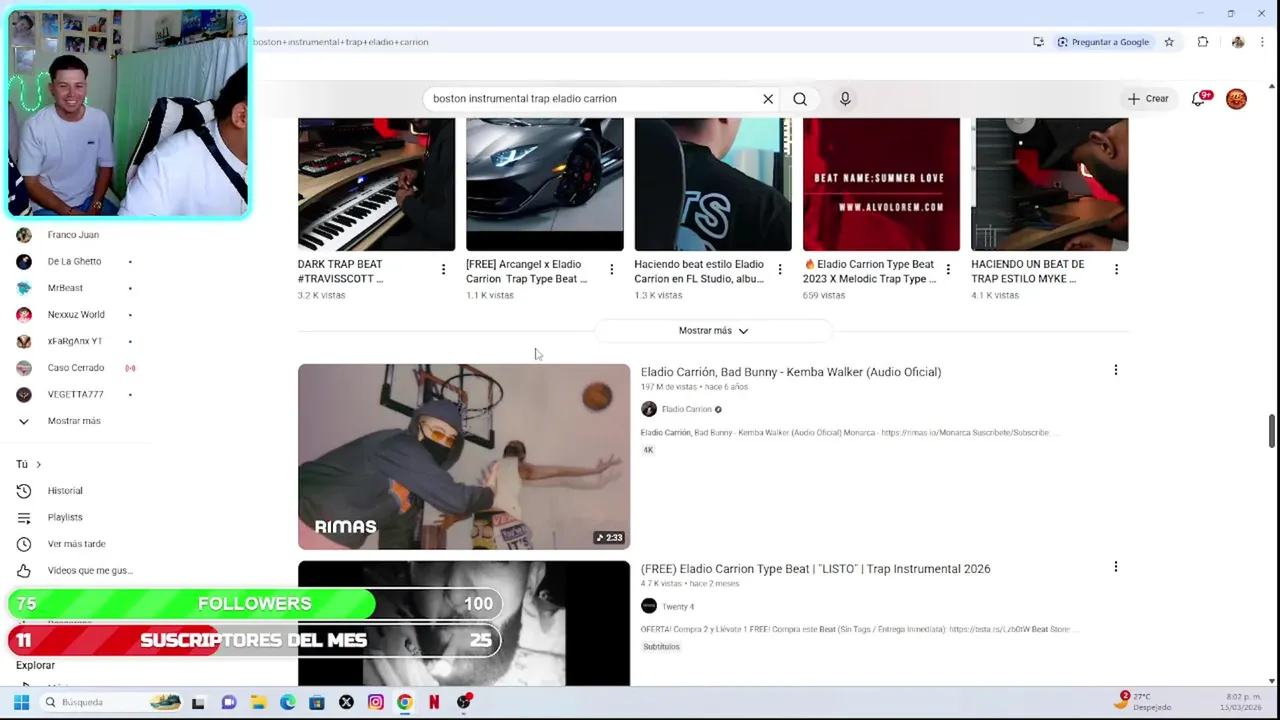The image size is (1280, 720).
Task: Click the page vertical scrollbar thumb
Action: tap(1272, 431)
